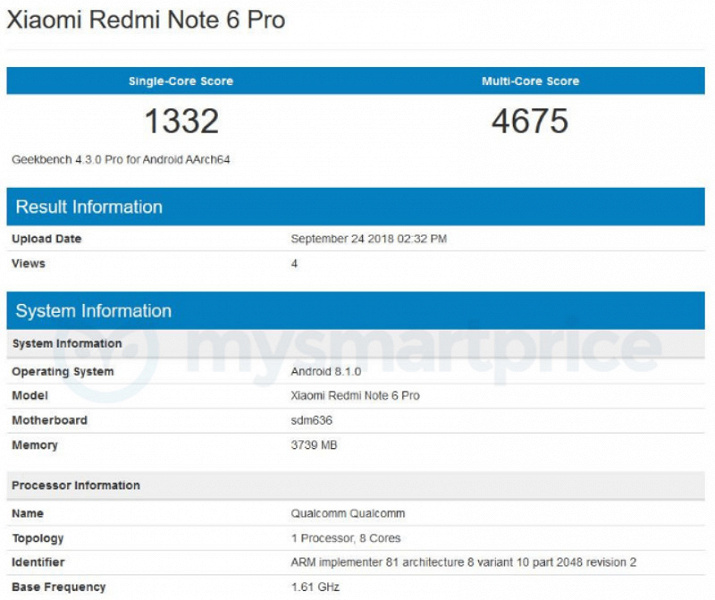Click the Model value Xiaomi Redmi Note 6 Pro
The image size is (715, 600).
355,395
